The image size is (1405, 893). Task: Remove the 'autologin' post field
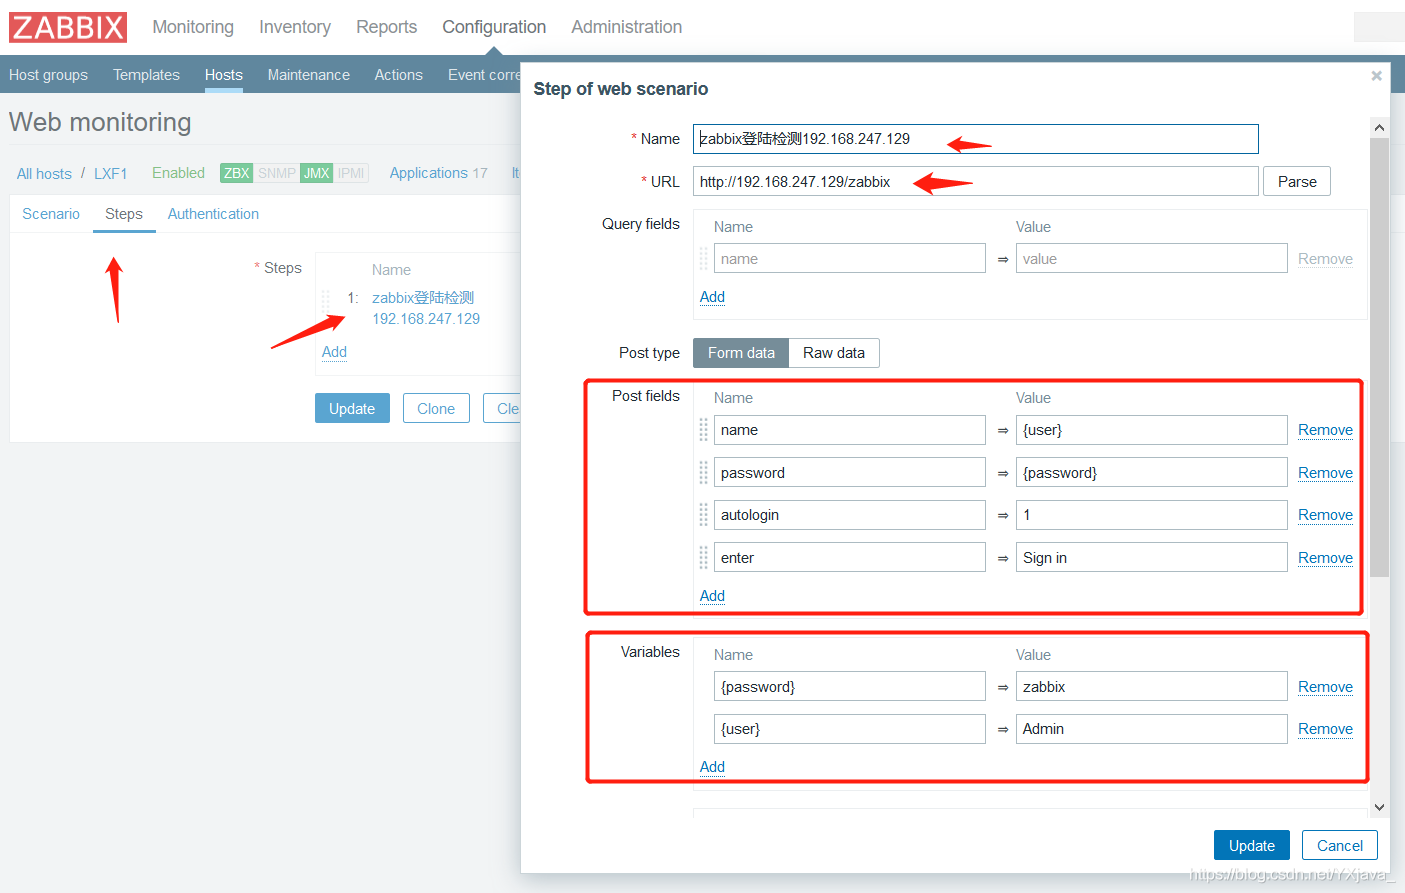(1325, 515)
